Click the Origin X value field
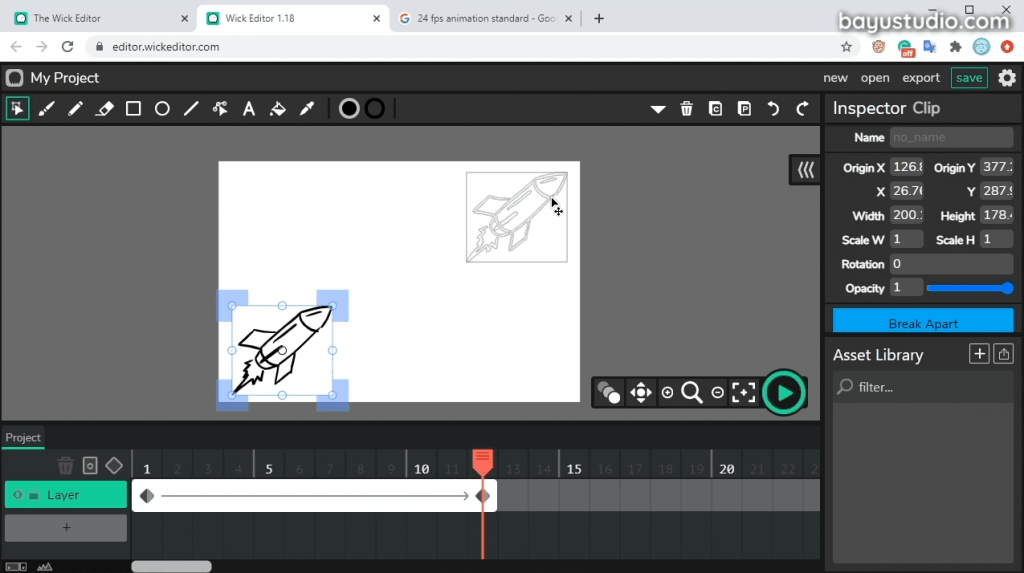The width and height of the screenshot is (1024, 573). 906,167
